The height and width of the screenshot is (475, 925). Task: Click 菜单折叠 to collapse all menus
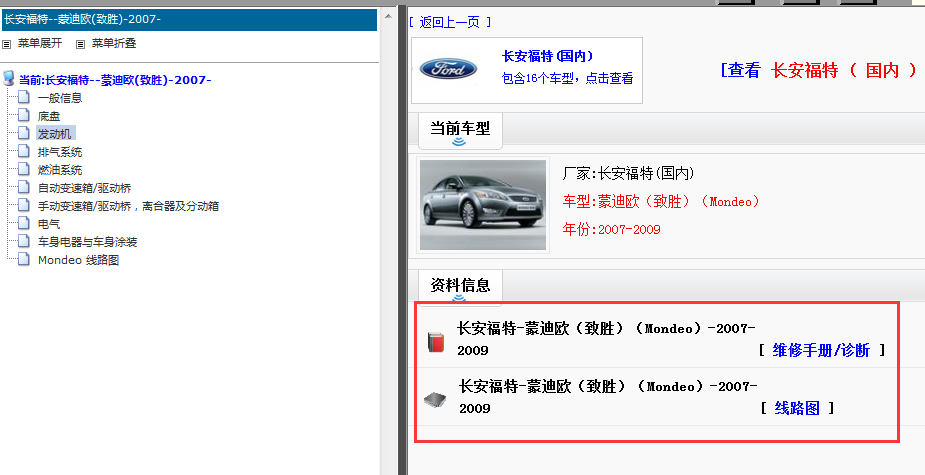pyautogui.click(x=114, y=44)
